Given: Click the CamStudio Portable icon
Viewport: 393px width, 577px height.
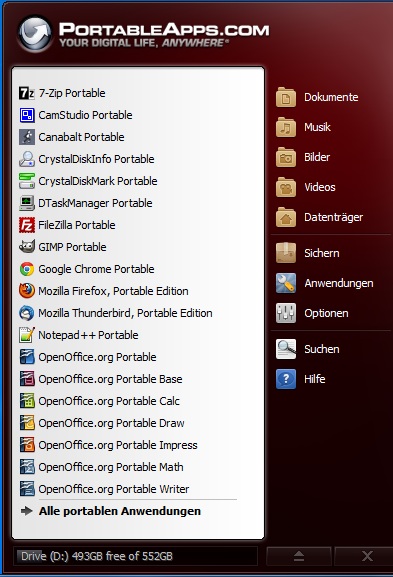Looking at the screenshot, I should (x=27, y=115).
